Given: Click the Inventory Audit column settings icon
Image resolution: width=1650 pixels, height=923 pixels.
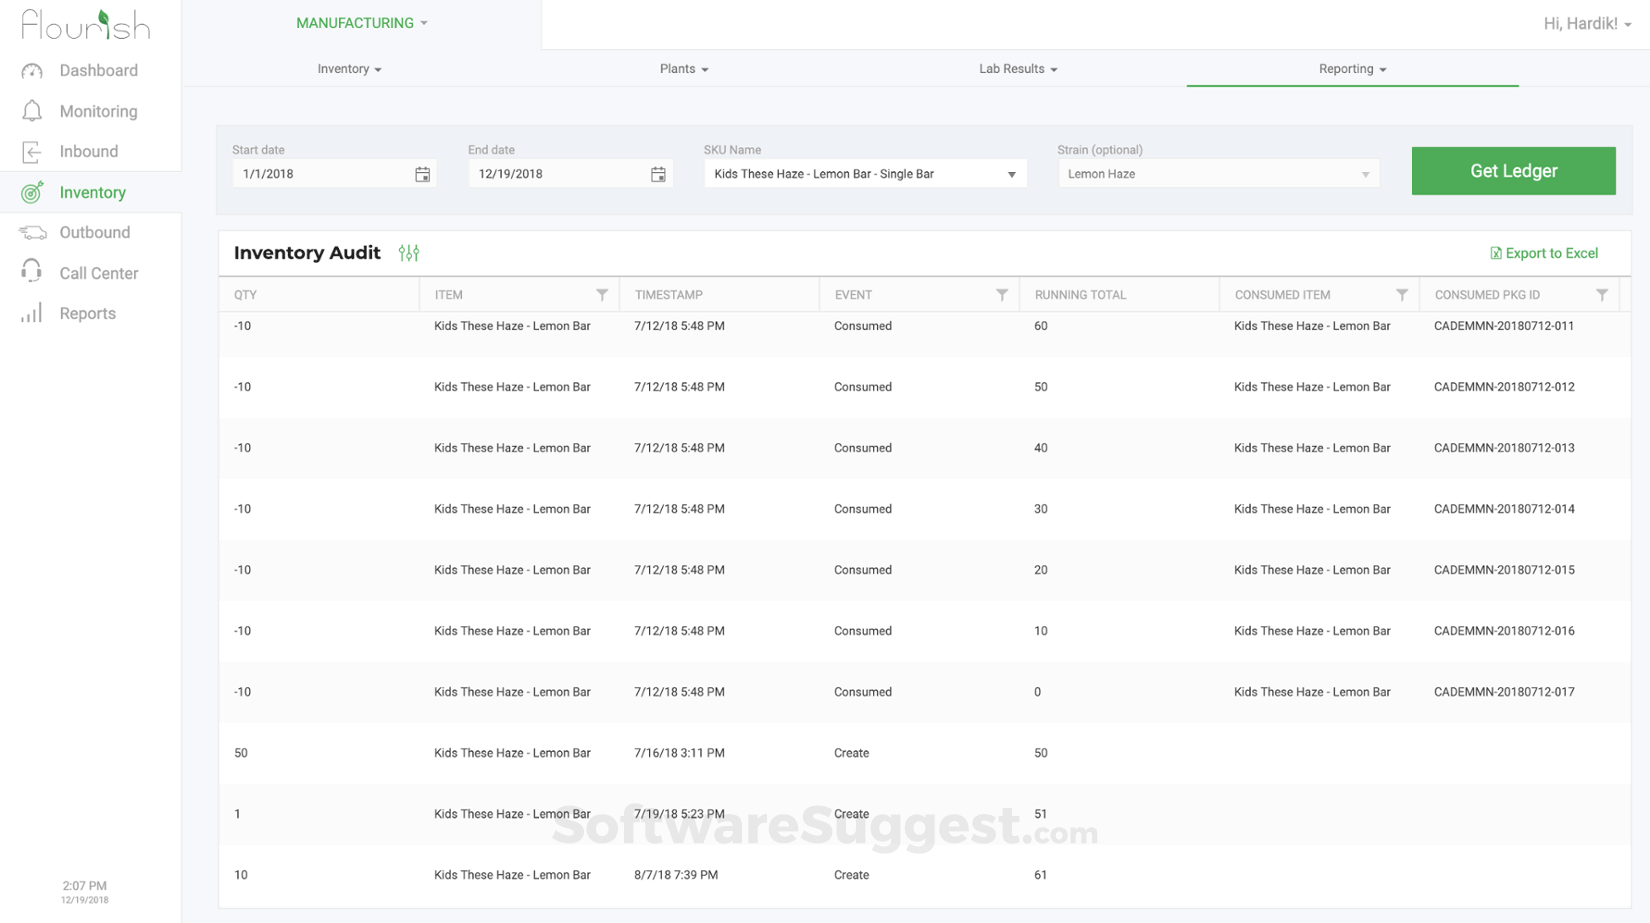Looking at the screenshot, I should coord(409,253).
